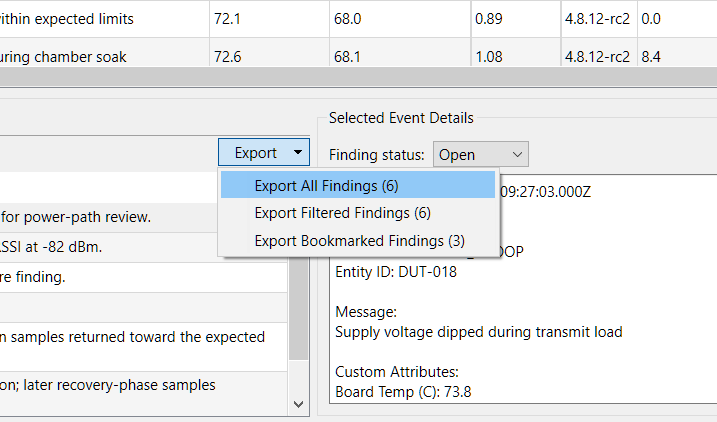Click the 'Board Temp (C): 73.8' line
The image size is (717, 422).
[403, 392]
